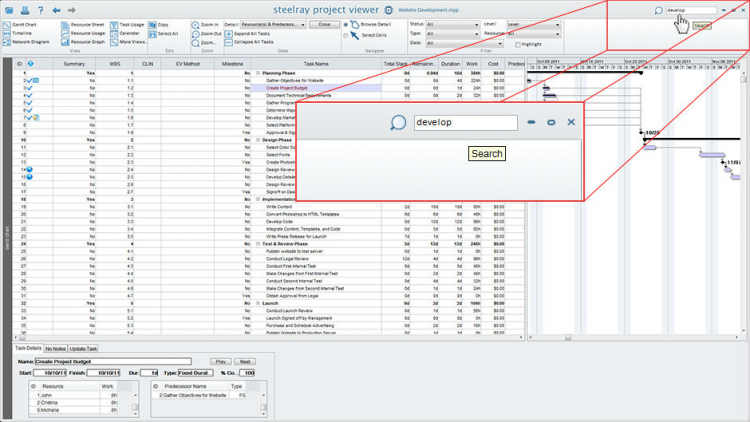Viewport: 750px width, 422px height.
Task: Click Expand All Tasks
Action: 248,34
